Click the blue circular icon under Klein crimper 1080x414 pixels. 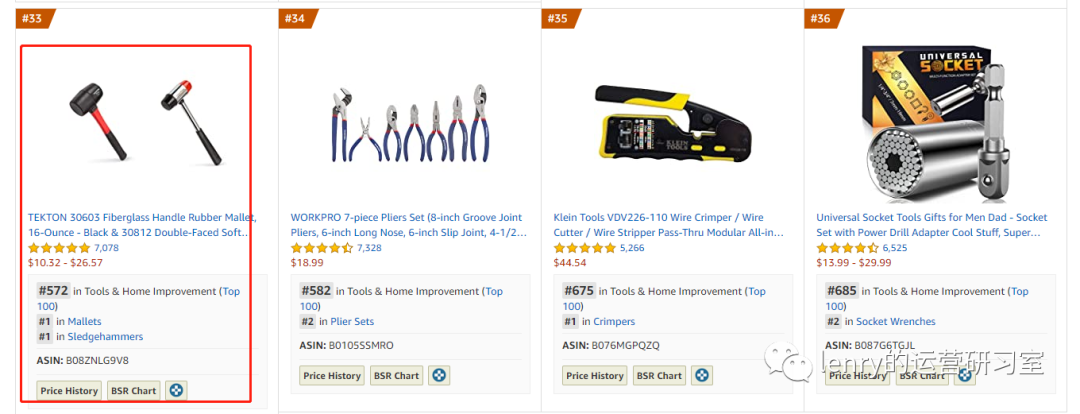pyautogui.click(x=702, y=376)
